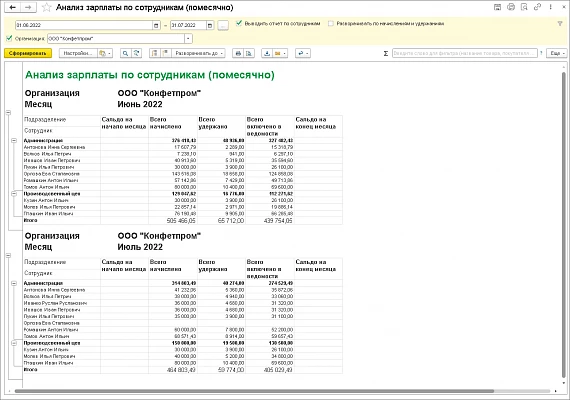
Task: Select the June total withheld cell '65 712,00'
Action: 221,221
